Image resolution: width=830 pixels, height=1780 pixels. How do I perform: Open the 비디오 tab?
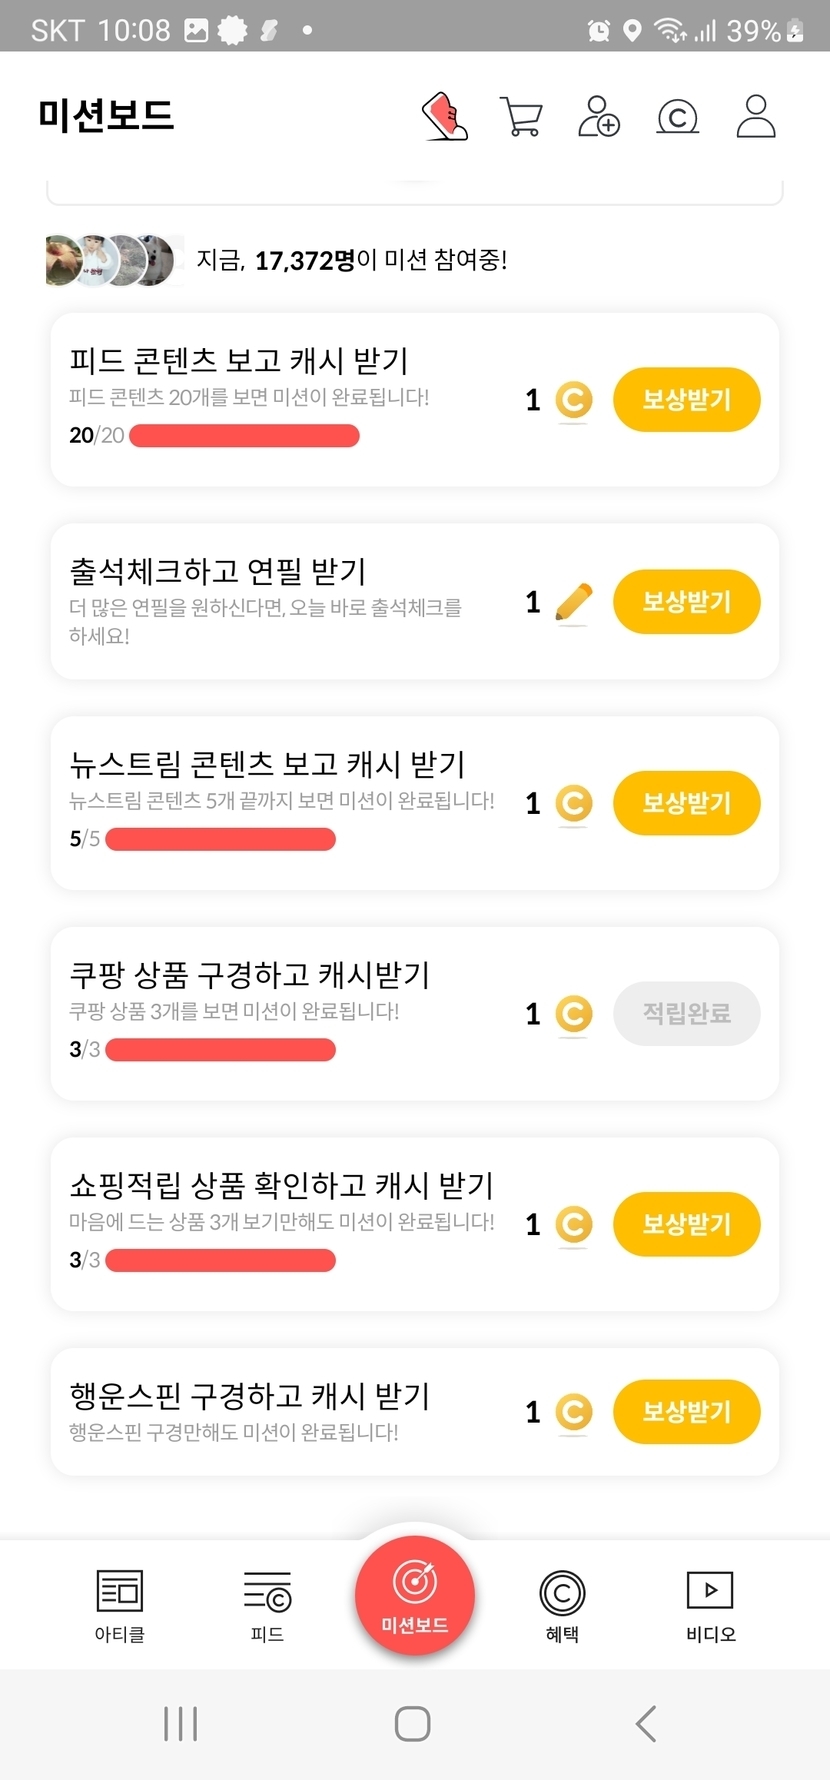point(710,1605)
